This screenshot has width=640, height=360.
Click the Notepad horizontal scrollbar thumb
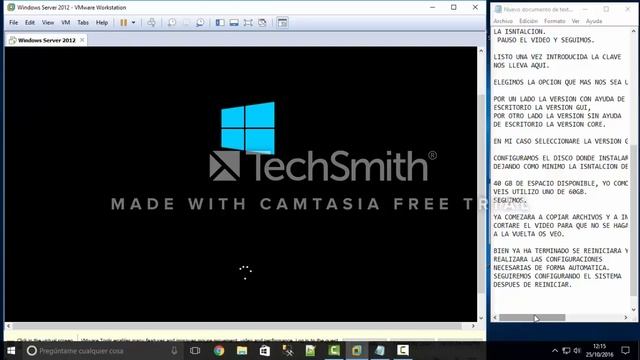[532, 318]
